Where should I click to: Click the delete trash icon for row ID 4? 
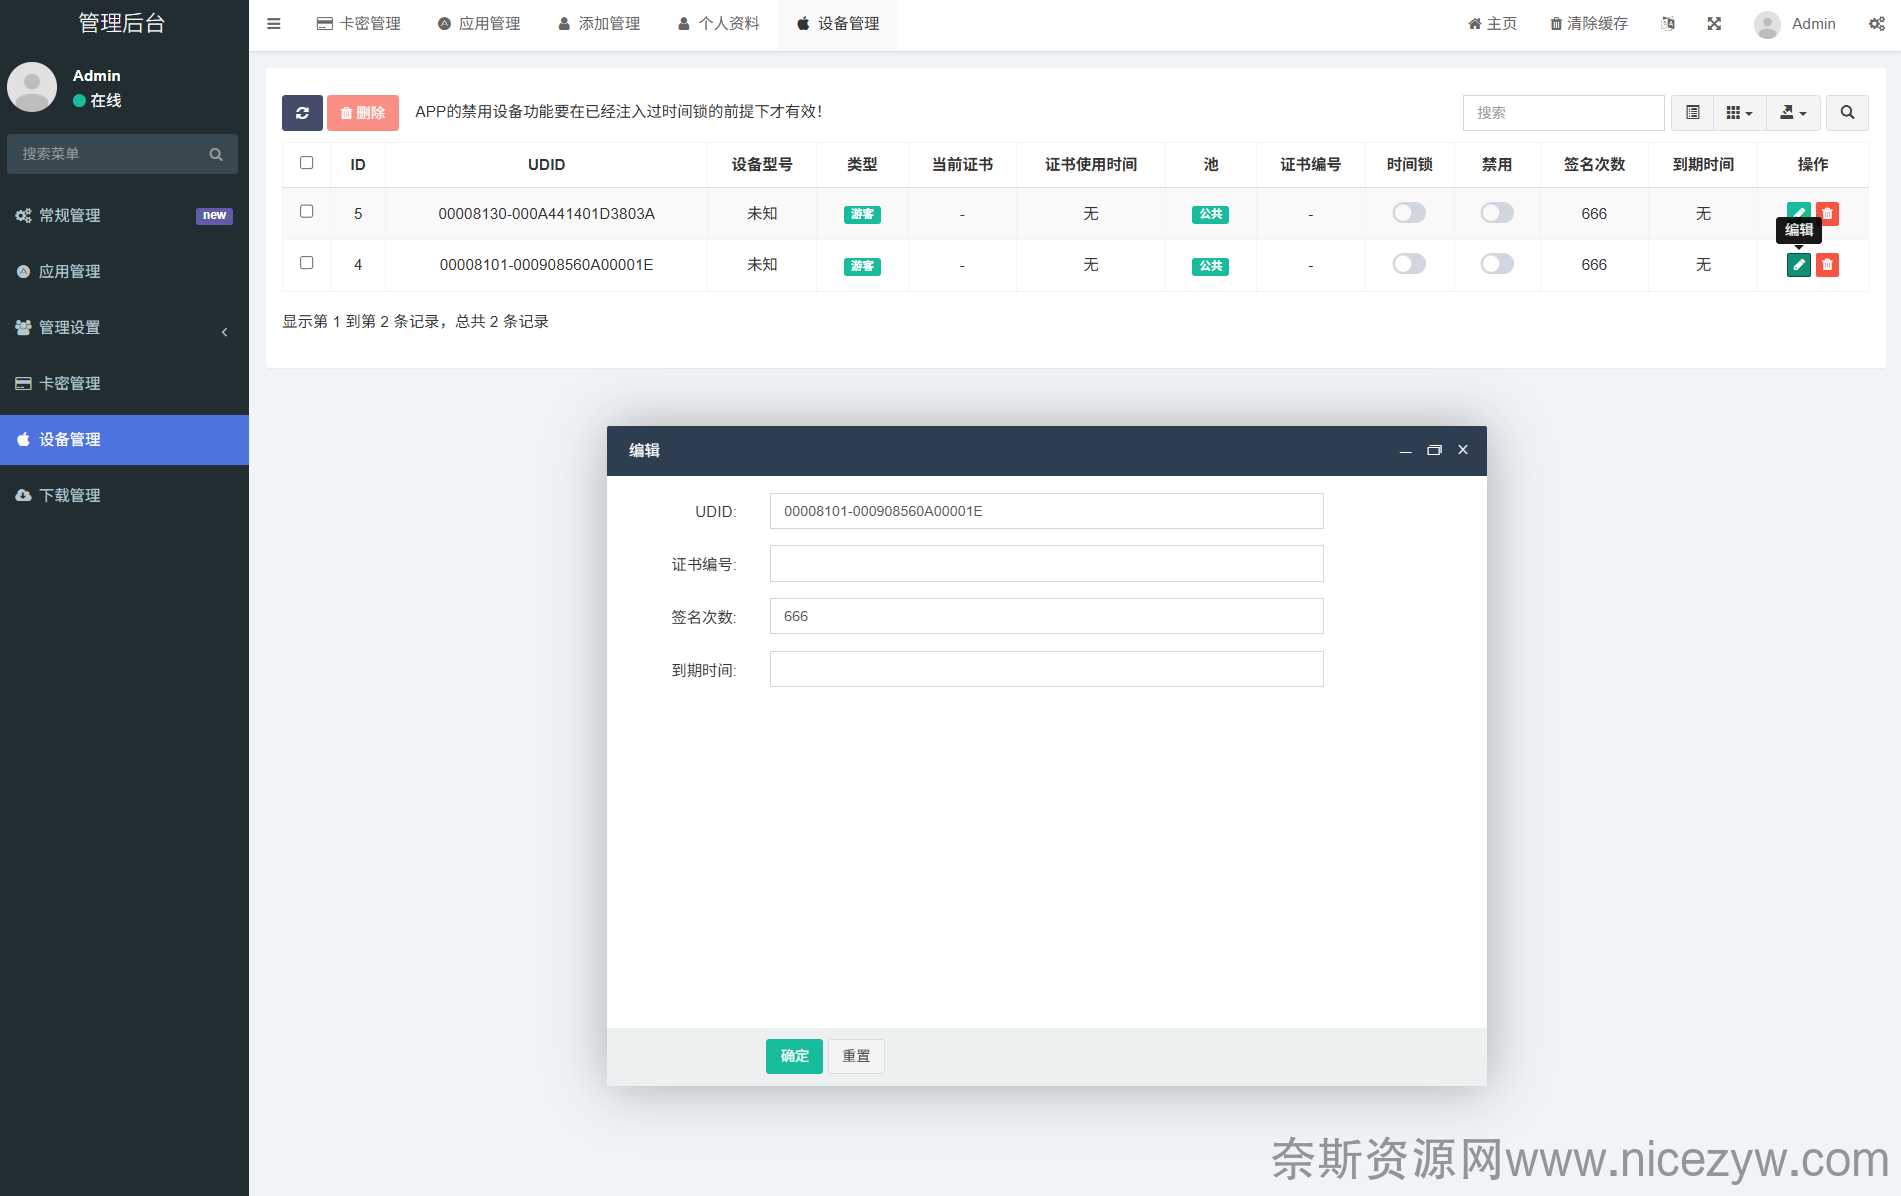1827,265
